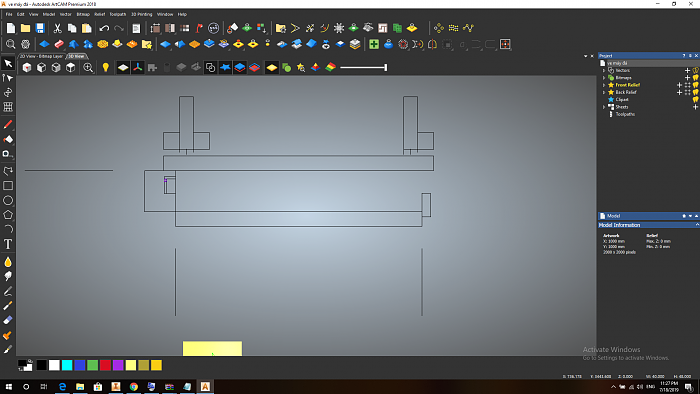Image resolution: width=700 pixels, height=394 pixels.
Task: Toggle Front Relief visibility light bulb
Action: (x=696, y=85)
